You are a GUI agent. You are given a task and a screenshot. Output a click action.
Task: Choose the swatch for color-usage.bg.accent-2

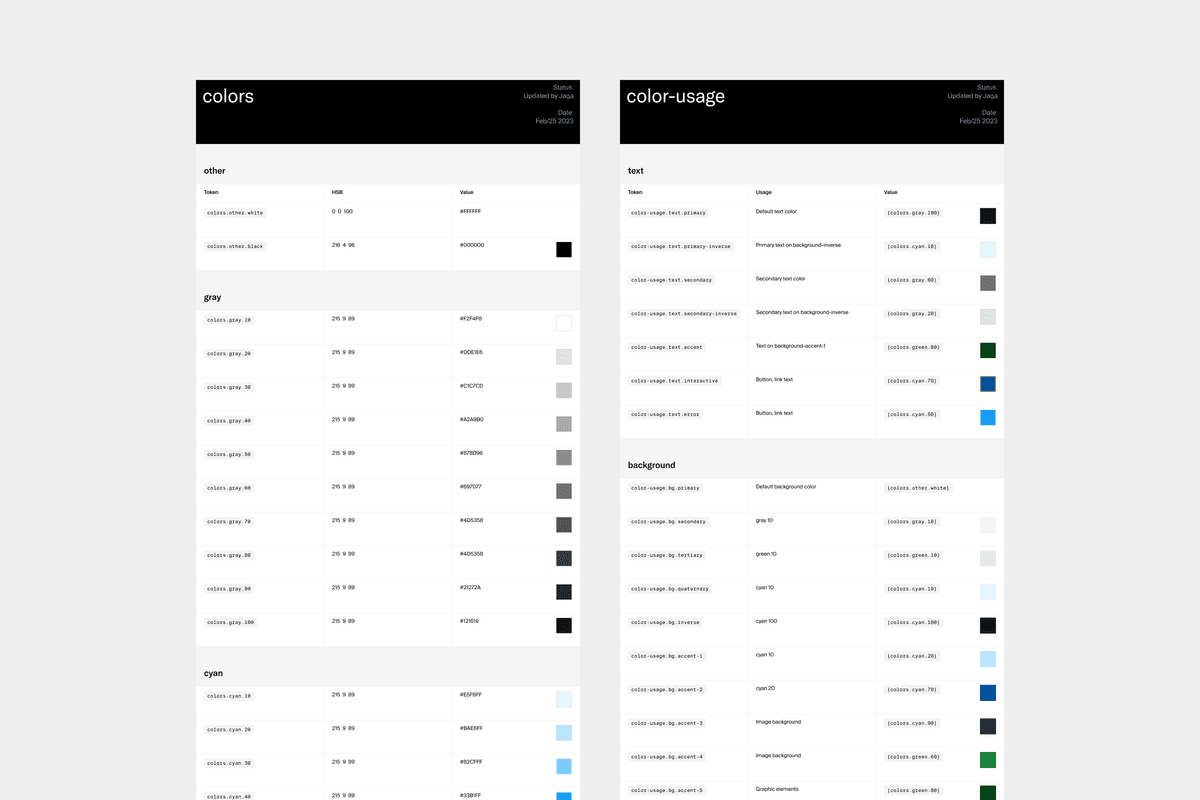pos(988,693)
